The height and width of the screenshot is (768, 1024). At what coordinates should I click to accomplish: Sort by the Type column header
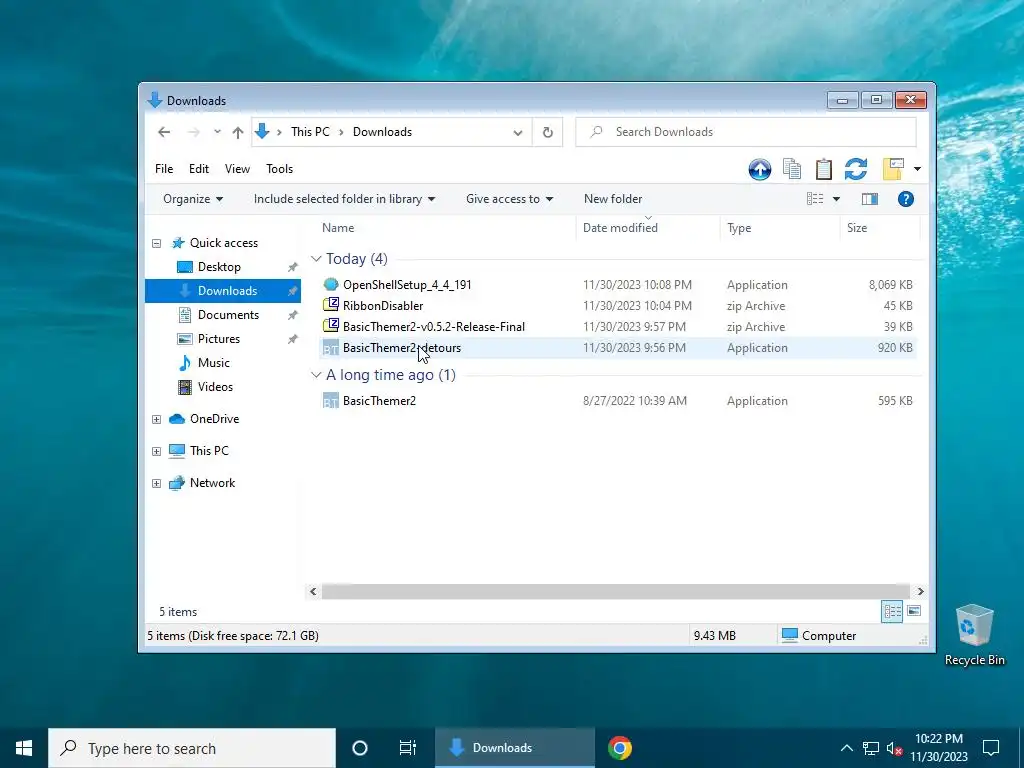click(x=739, y=228)
